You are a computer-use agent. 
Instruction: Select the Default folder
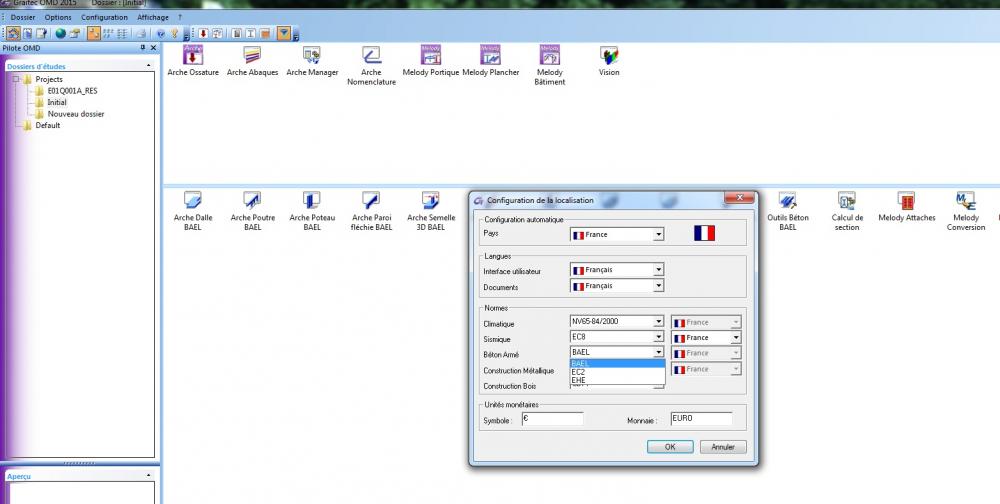(48, 125)
